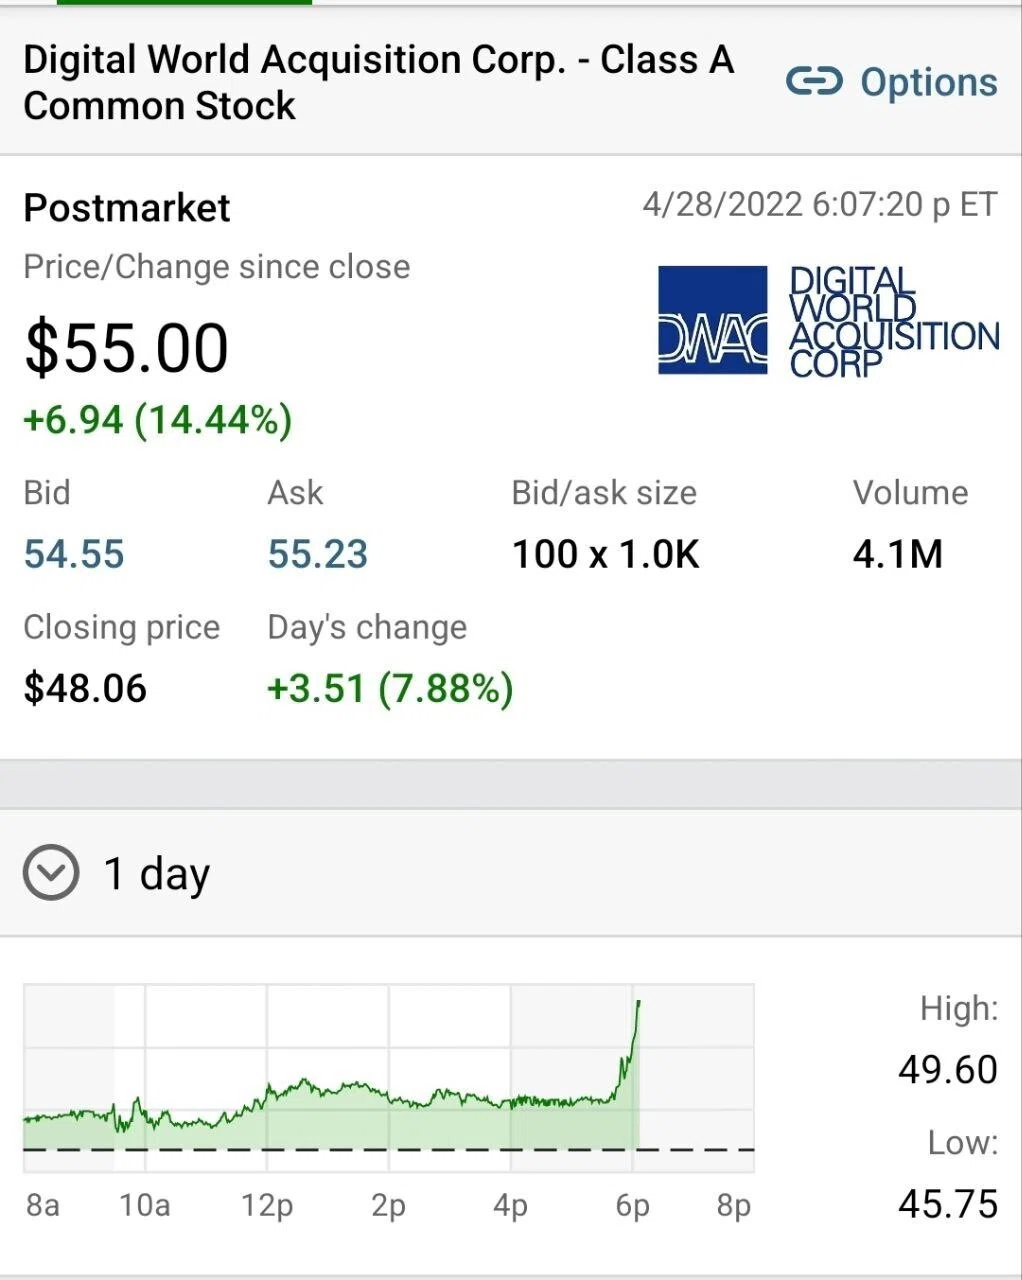Click the Postmarket heading
Viewport: 1022px width, 1280px height.
(x=127, y=208)
